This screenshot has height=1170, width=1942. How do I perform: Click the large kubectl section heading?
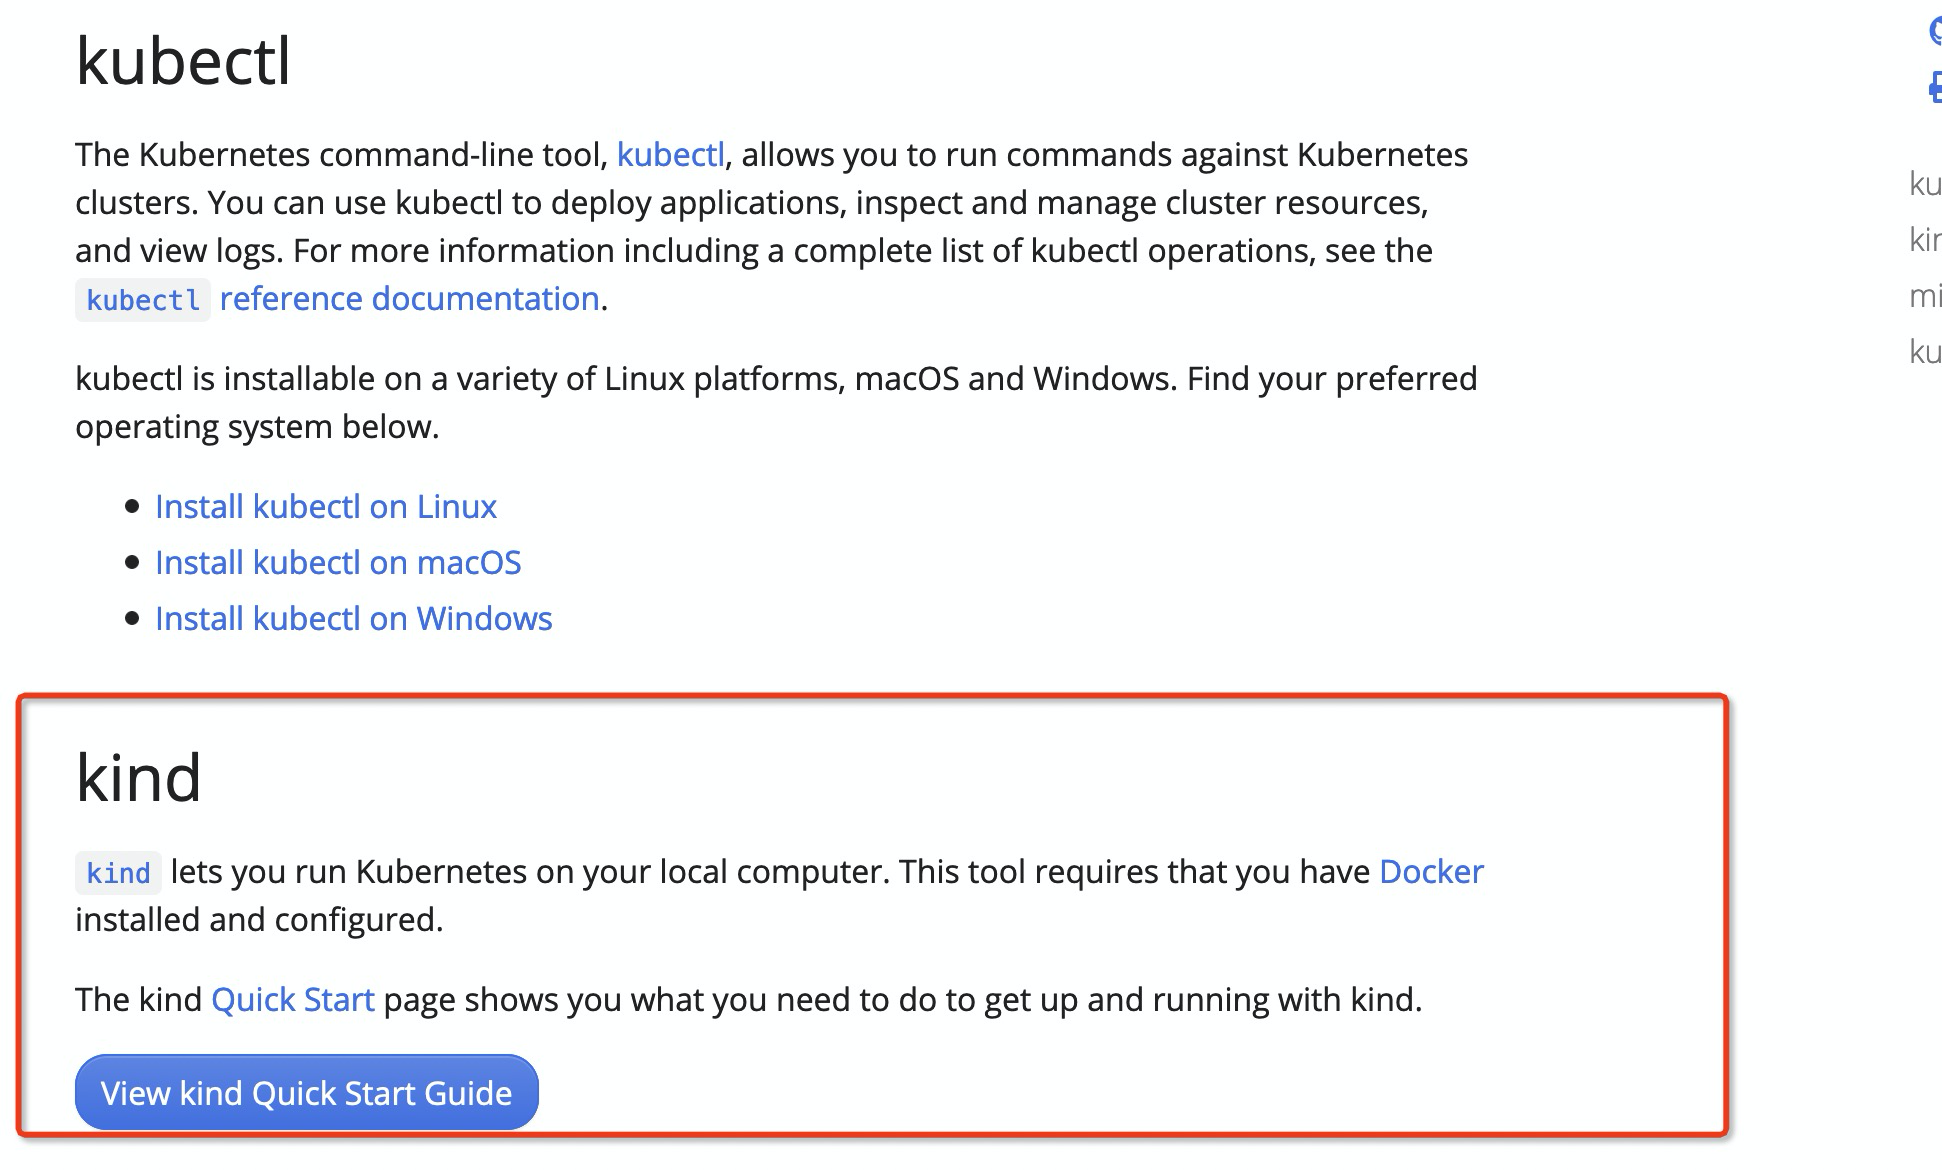tap(183, 61)
